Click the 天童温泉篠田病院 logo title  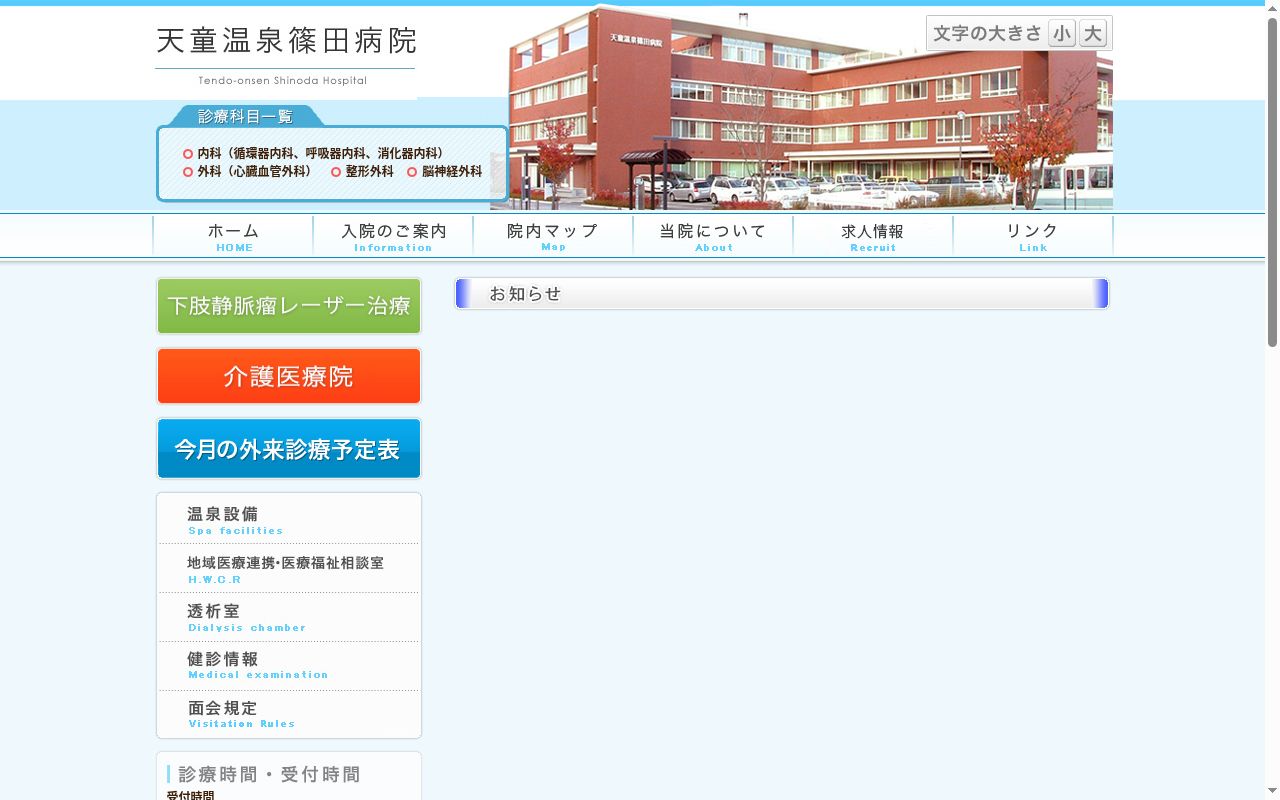286,41
